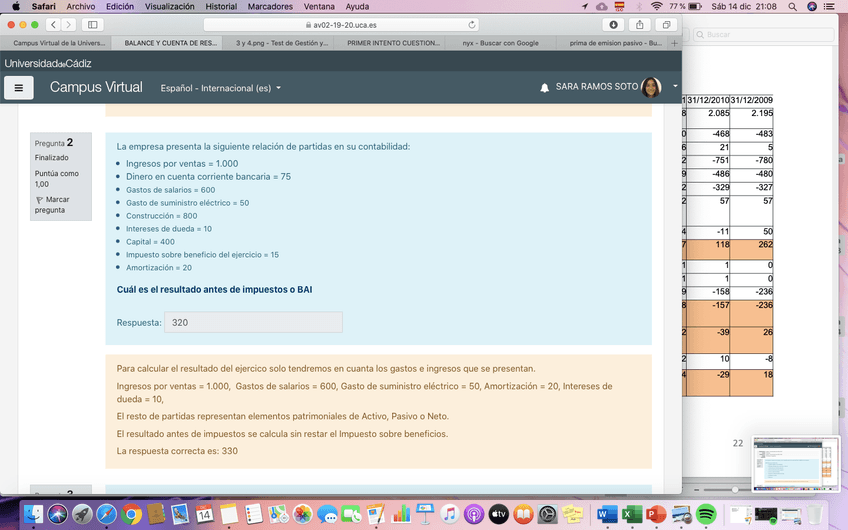The image size is (848, 530).
Task: Open the notifications bell icon
Action: pos(545,88)
